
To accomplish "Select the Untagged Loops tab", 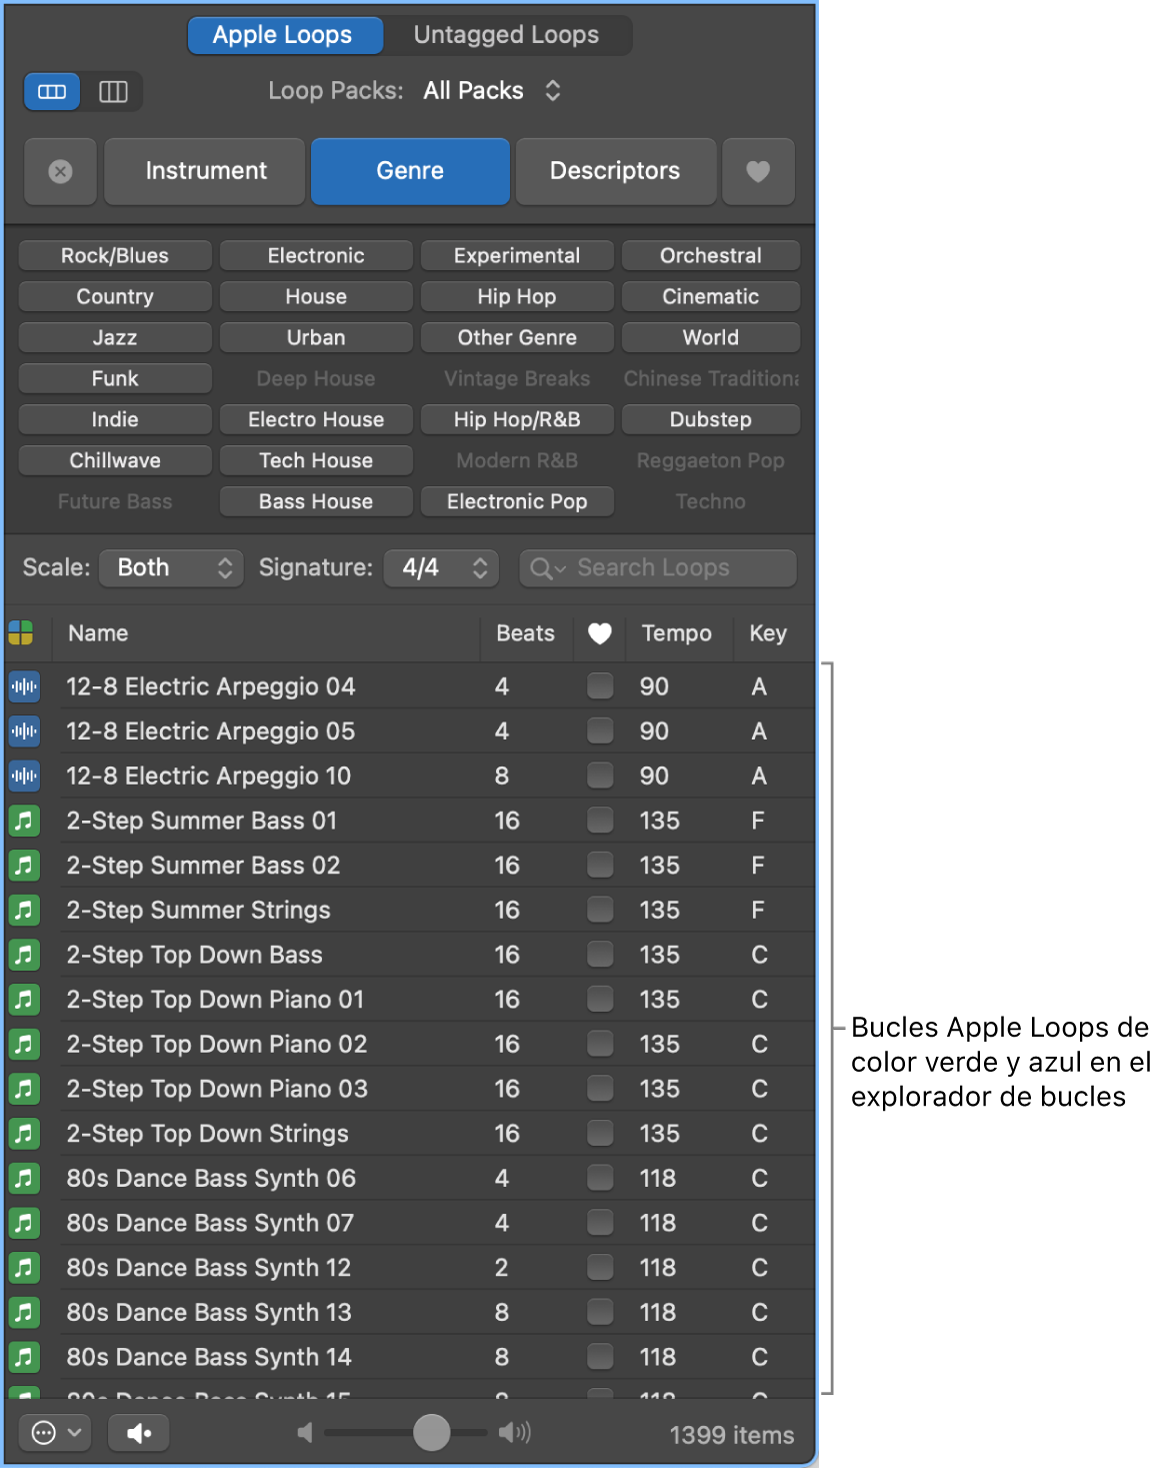I will click(506, 35).
